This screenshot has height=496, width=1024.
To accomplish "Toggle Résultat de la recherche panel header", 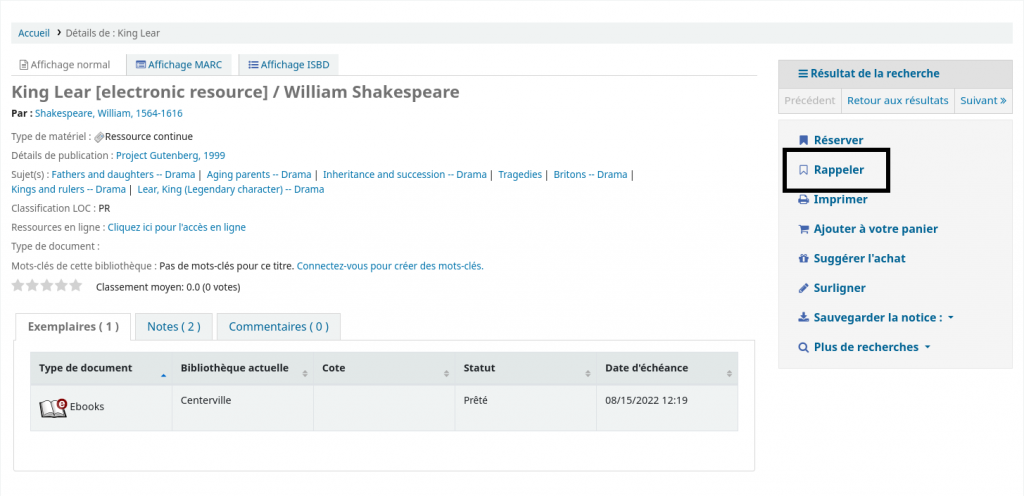I will point(867,73).
